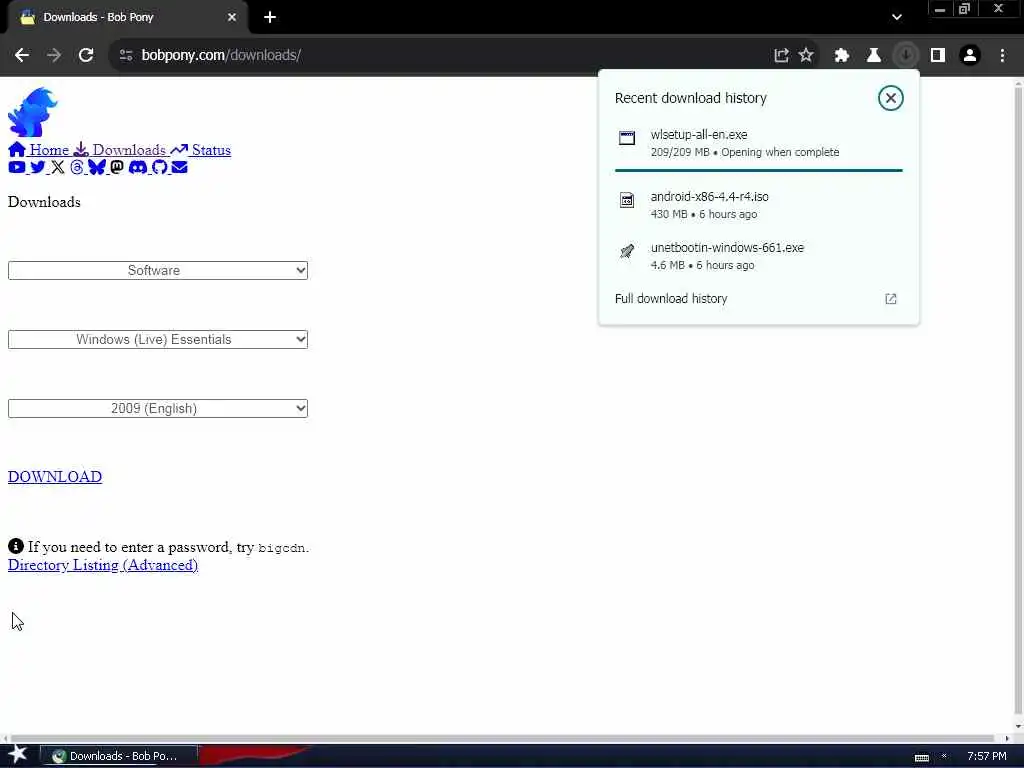
Task: Open Directory Listing (Advanced) link
Action: pos(103,565)
